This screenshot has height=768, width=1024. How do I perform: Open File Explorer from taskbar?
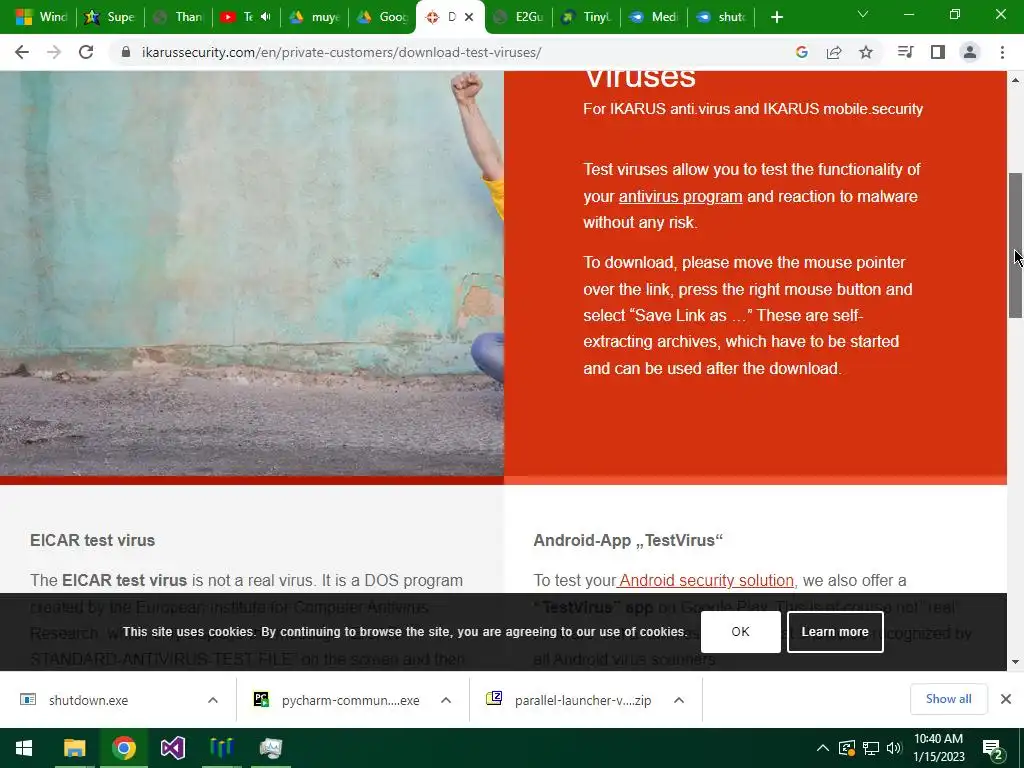coord(74,748)
